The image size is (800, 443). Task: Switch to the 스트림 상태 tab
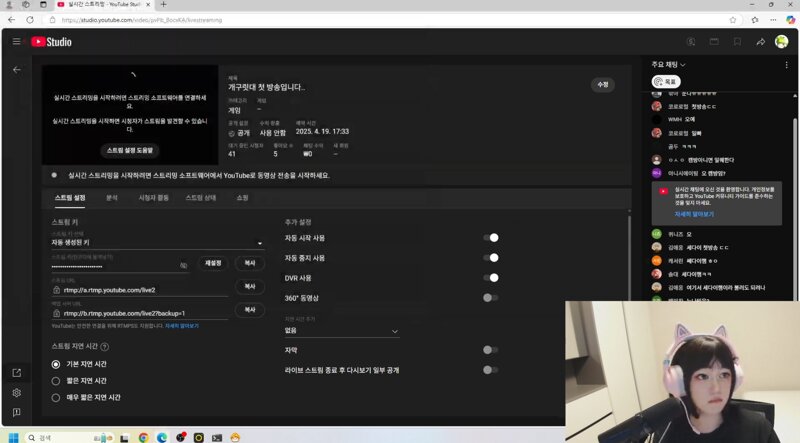201,198
